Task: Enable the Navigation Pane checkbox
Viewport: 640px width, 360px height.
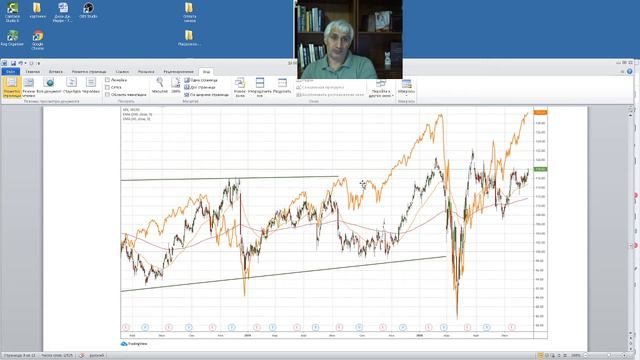Action: (107, 95)
